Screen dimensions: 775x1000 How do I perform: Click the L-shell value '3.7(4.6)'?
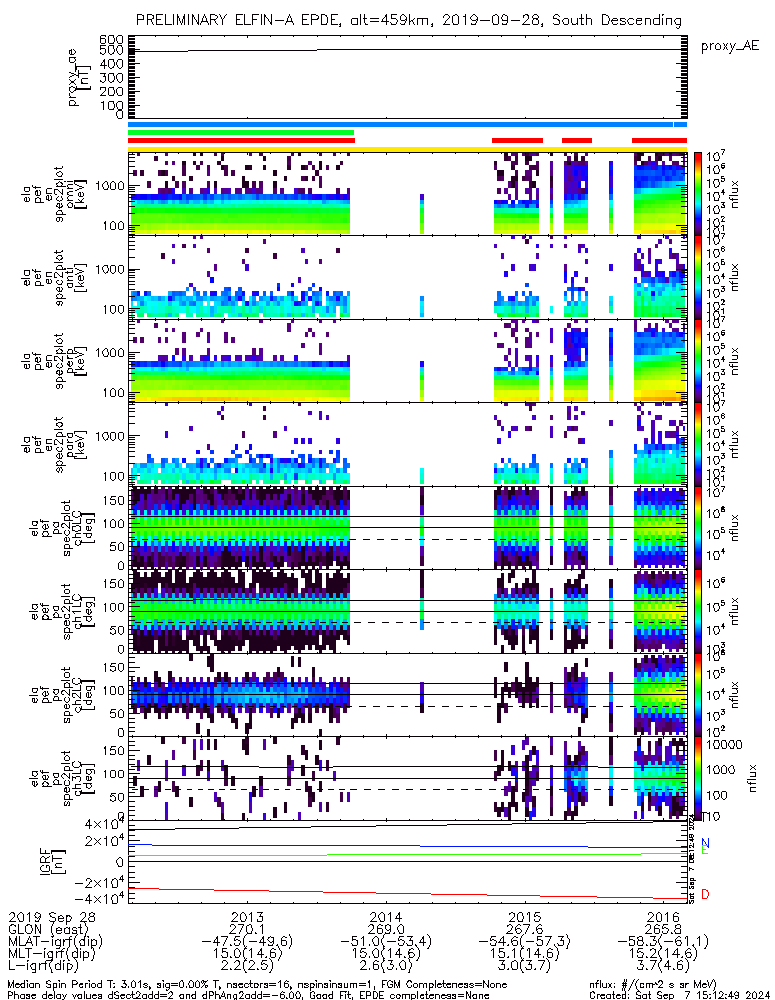point(663,966)
